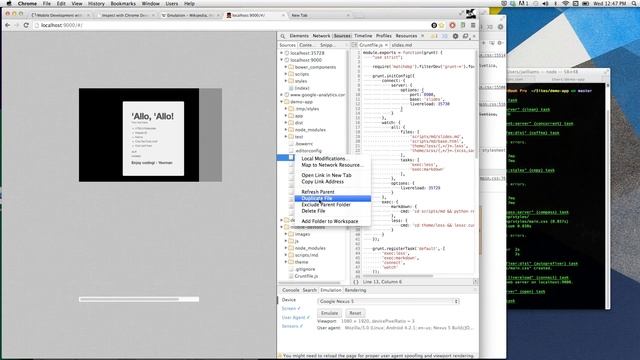Click the slide progress bar under the preview
The width and height of the screenshot is (640, 360).
click(x=139, y=299)
